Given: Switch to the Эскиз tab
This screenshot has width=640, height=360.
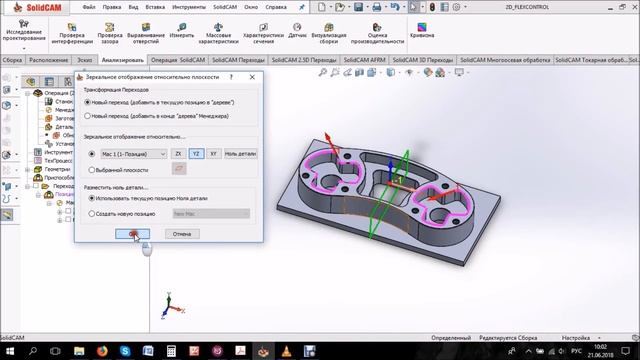Looking at the screenshot, I should tap(85, 60).
